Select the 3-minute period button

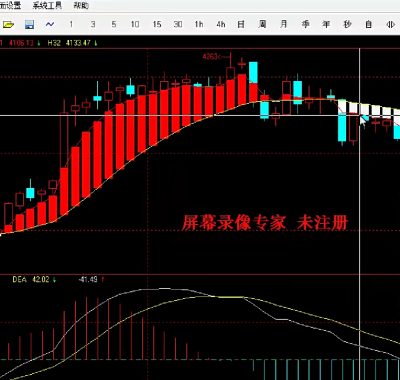pyautogui.click(x=93, y=24)
